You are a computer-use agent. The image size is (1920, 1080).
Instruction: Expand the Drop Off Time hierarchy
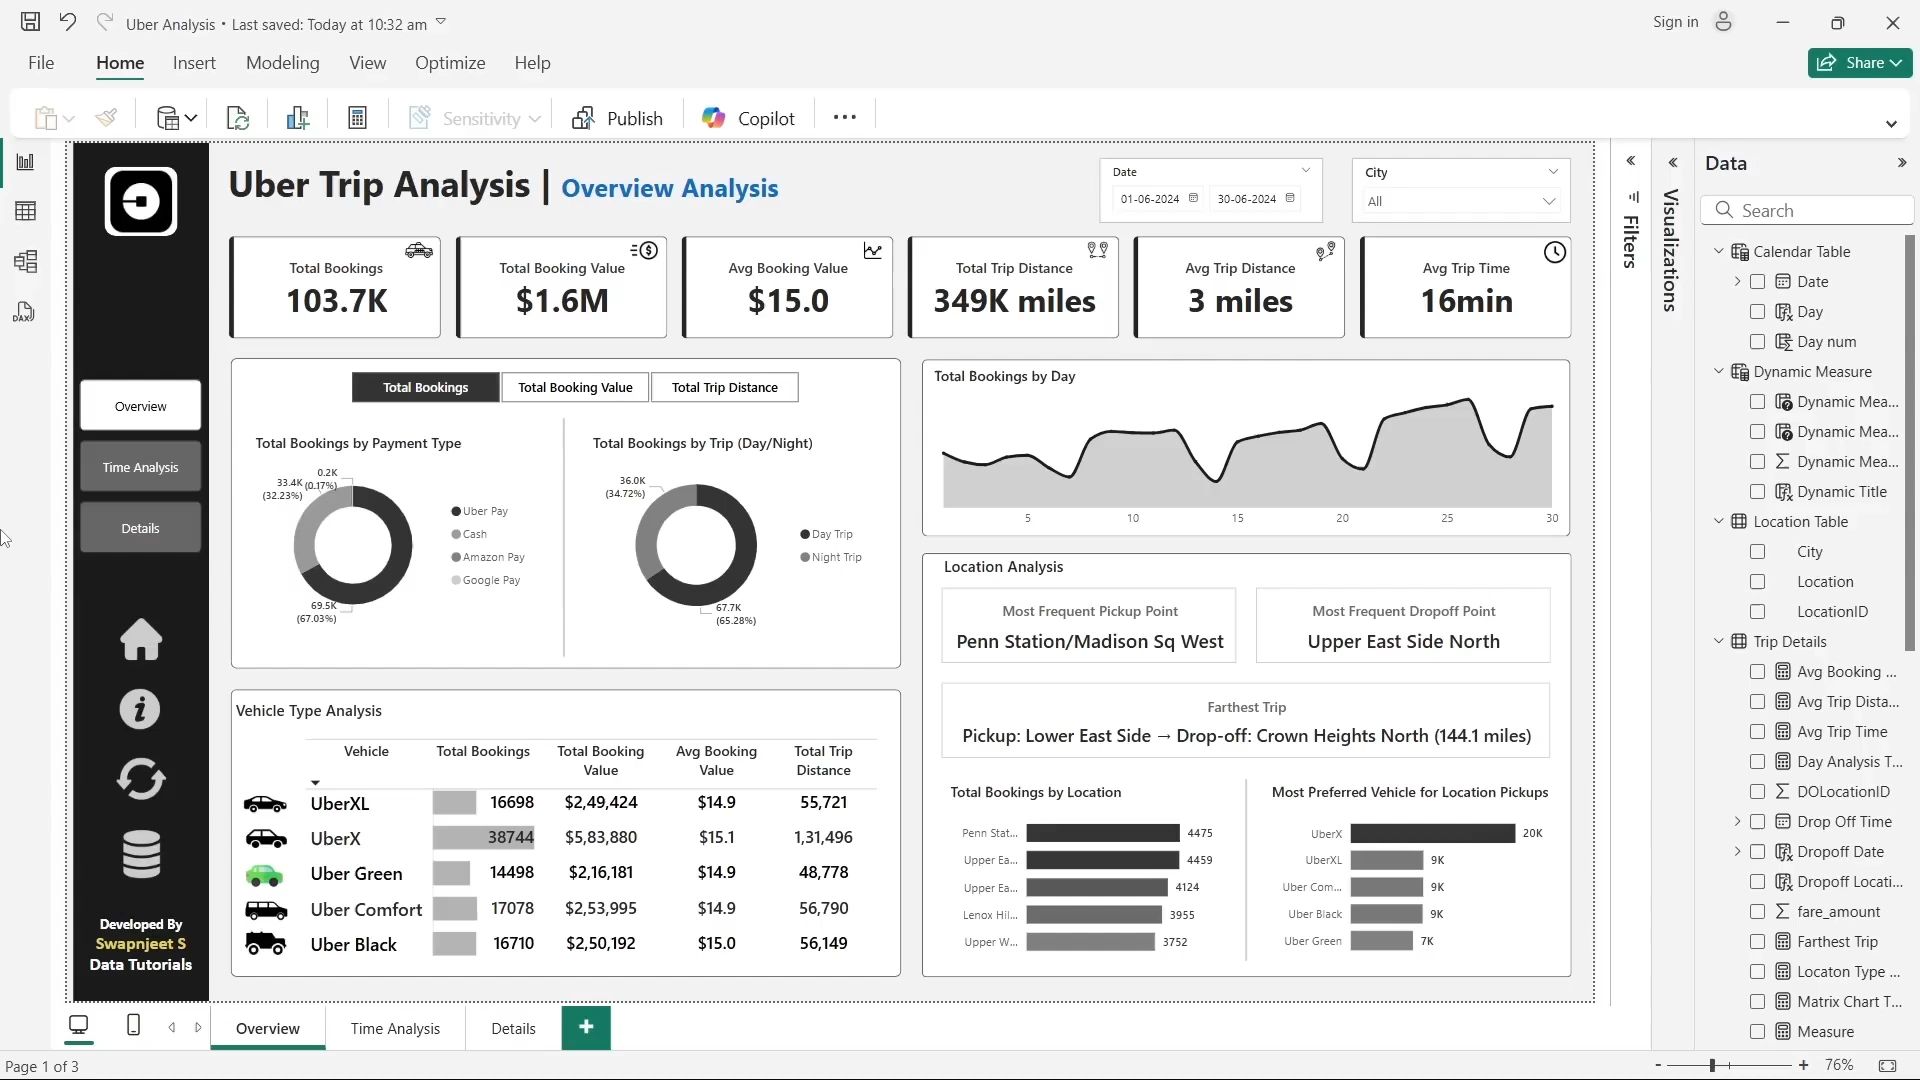click(x=1737, y=822)
